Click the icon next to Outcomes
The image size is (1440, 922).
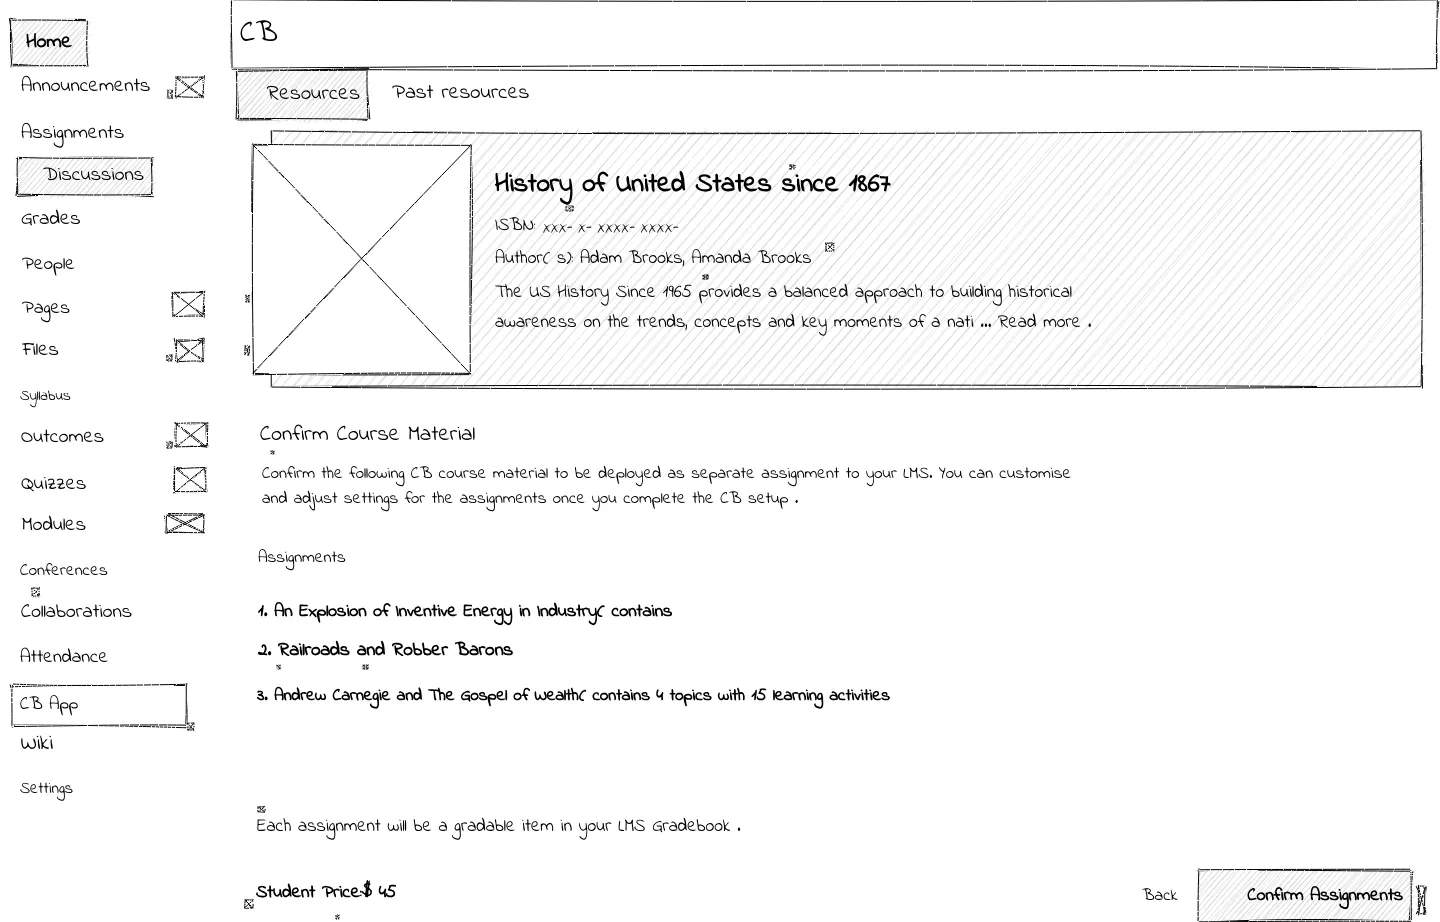(x=190, y=435)
